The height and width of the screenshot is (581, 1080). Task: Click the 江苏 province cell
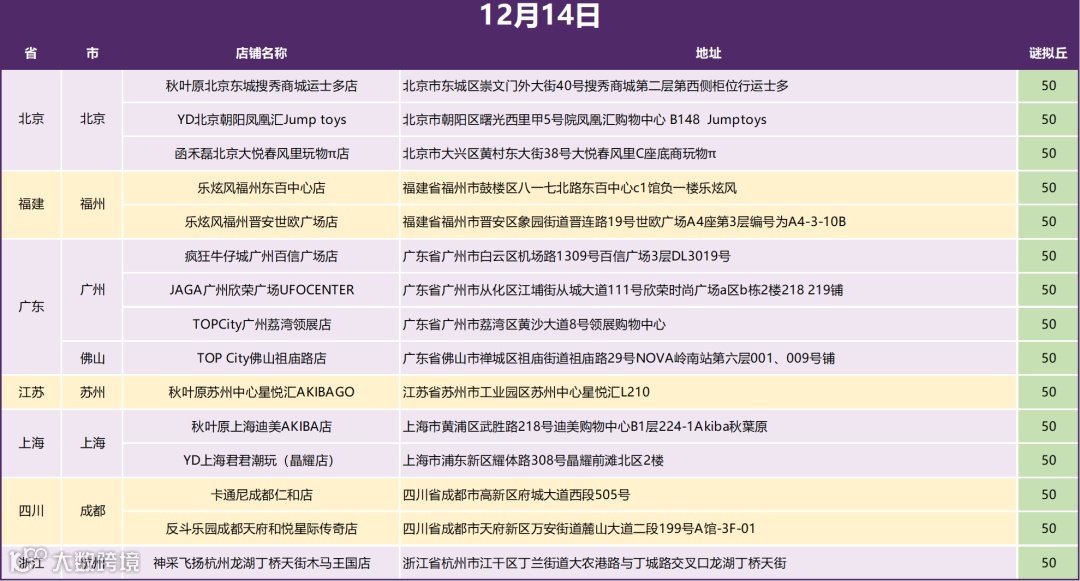(31, 392)
